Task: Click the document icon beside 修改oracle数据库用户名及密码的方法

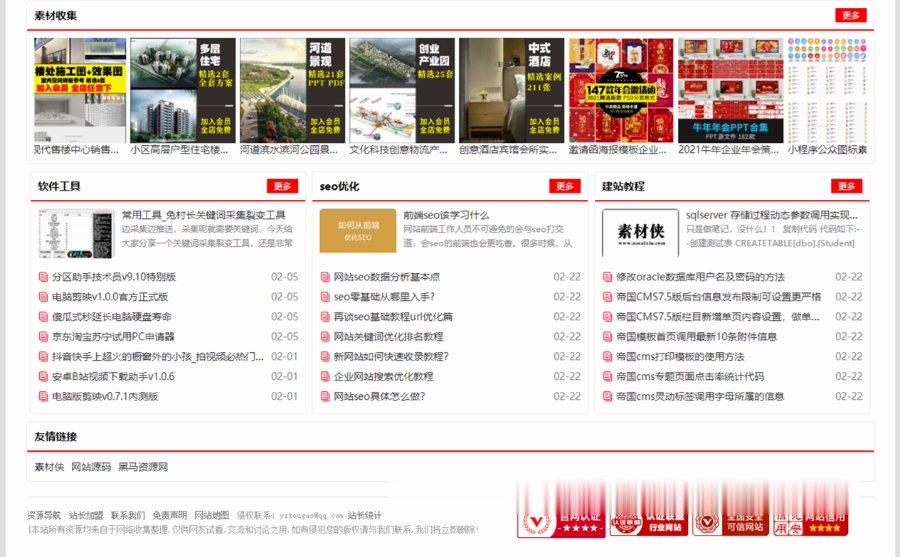Action: (607, 277)
